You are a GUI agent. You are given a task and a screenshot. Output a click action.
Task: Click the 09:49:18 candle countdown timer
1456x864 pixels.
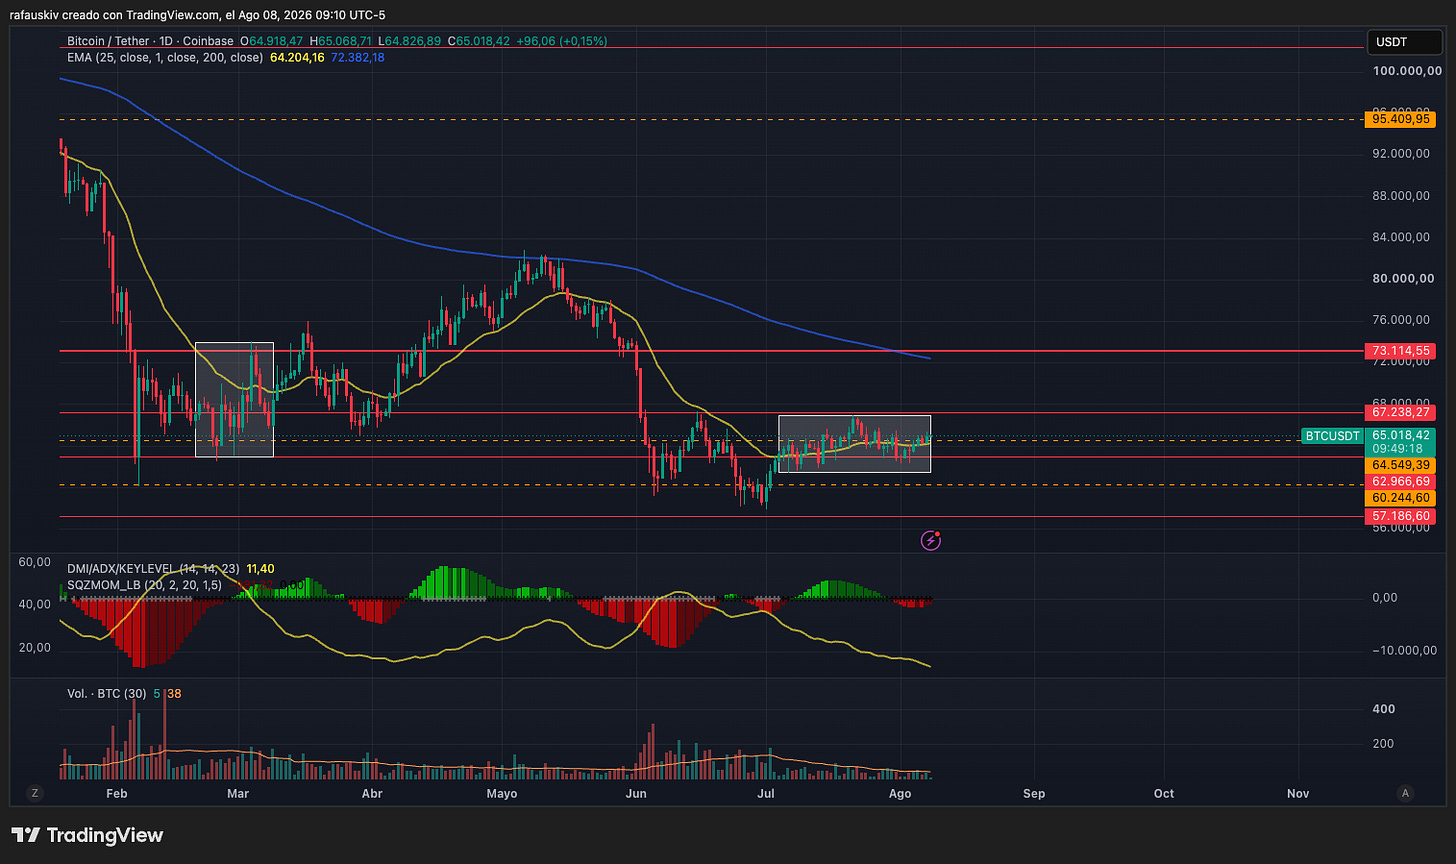[x=1400, y=449]
